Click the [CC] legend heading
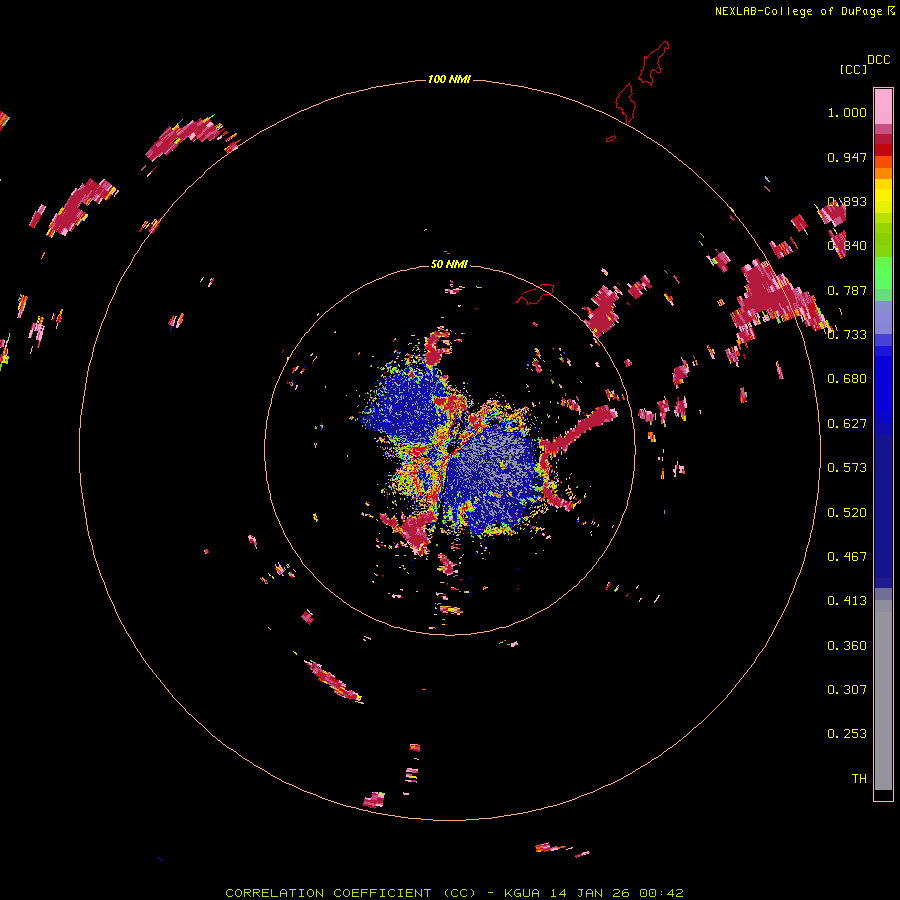The width and height of the screenshot is (900, 900). pos(853,69)
